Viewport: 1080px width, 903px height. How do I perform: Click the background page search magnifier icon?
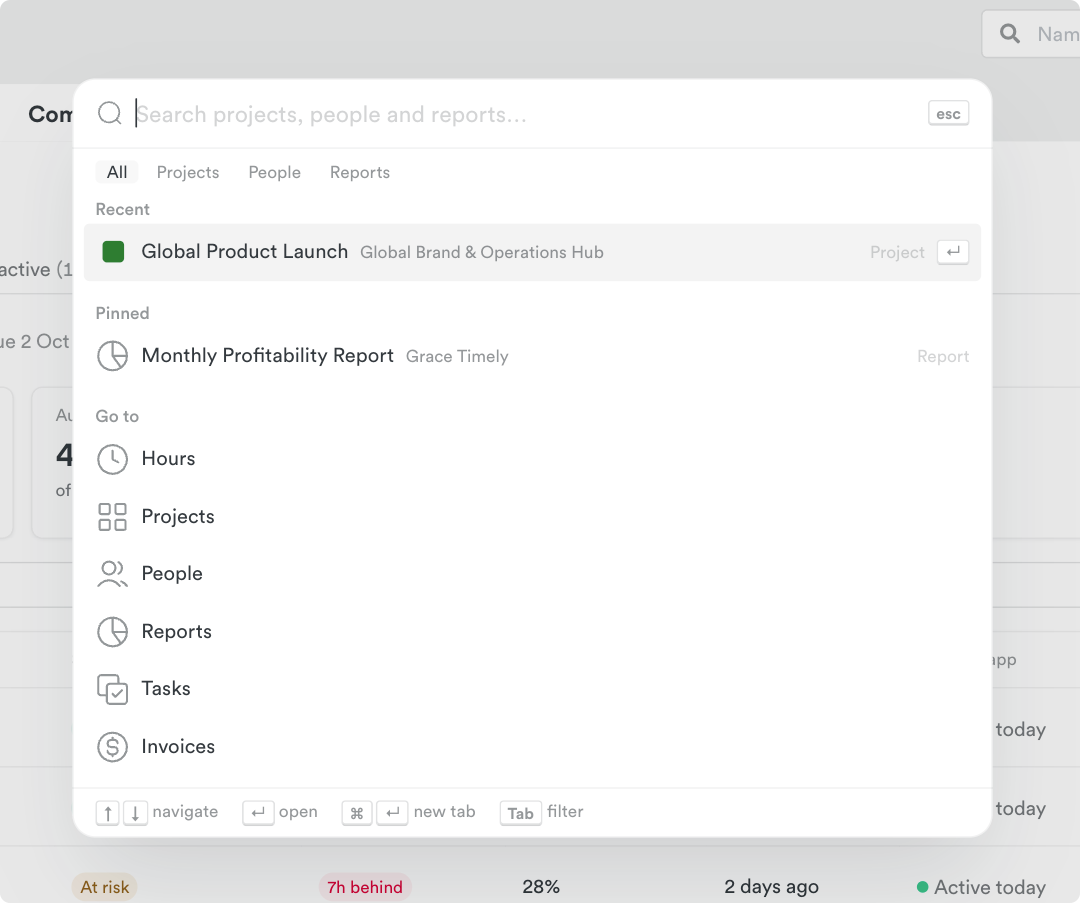pyautogui.click(x=1010, y=33)
